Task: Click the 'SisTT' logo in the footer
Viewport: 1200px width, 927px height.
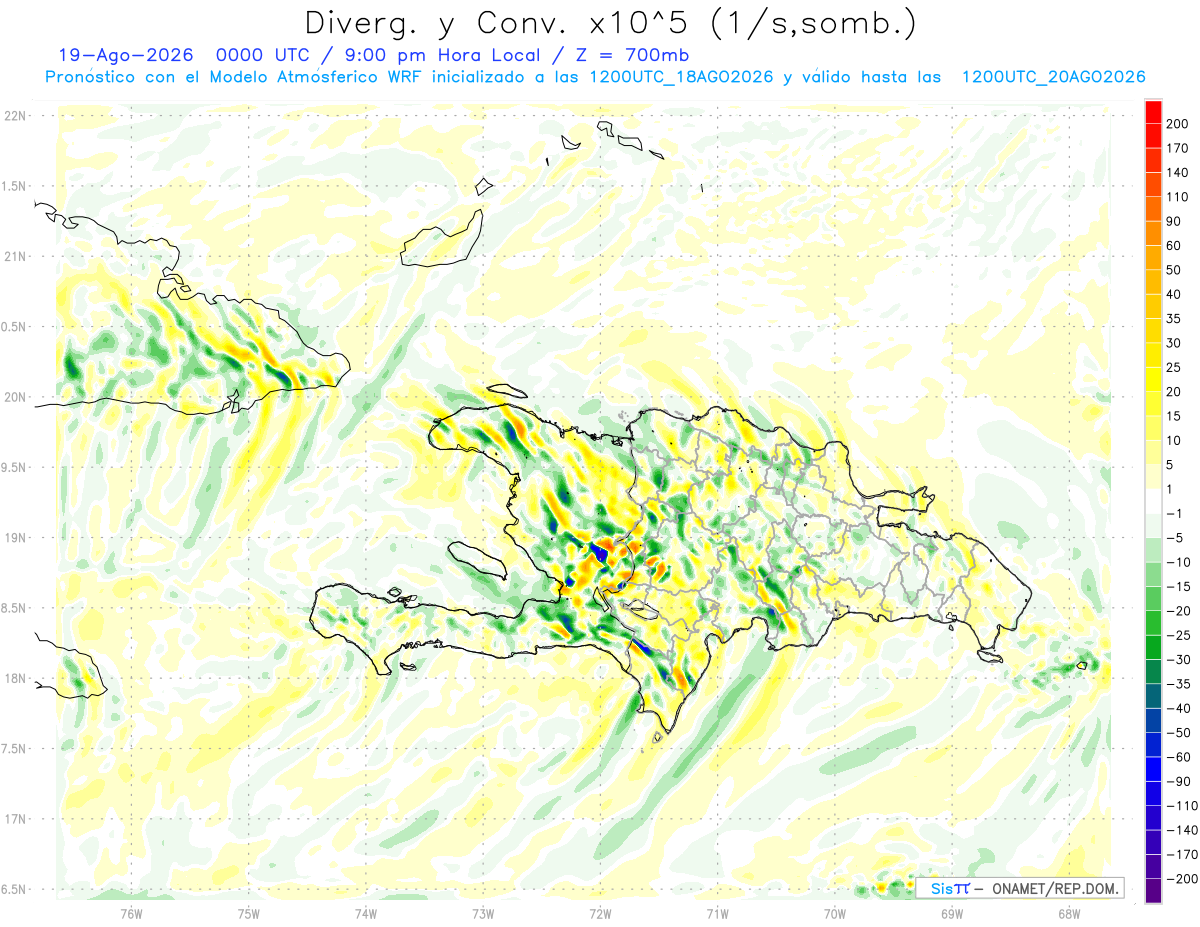Action: (949, 888)
